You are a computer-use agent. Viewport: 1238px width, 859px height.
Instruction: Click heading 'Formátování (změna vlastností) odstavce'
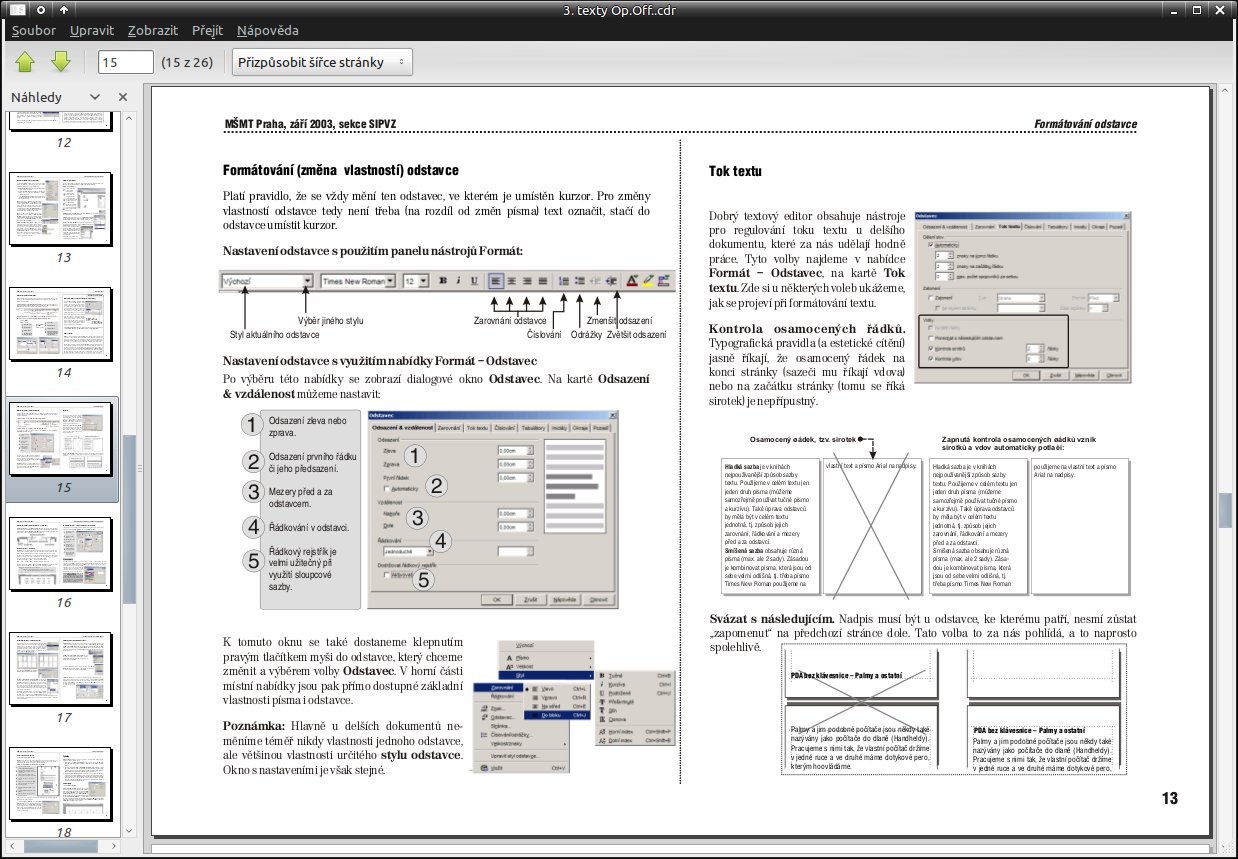[x=341, y=171]
